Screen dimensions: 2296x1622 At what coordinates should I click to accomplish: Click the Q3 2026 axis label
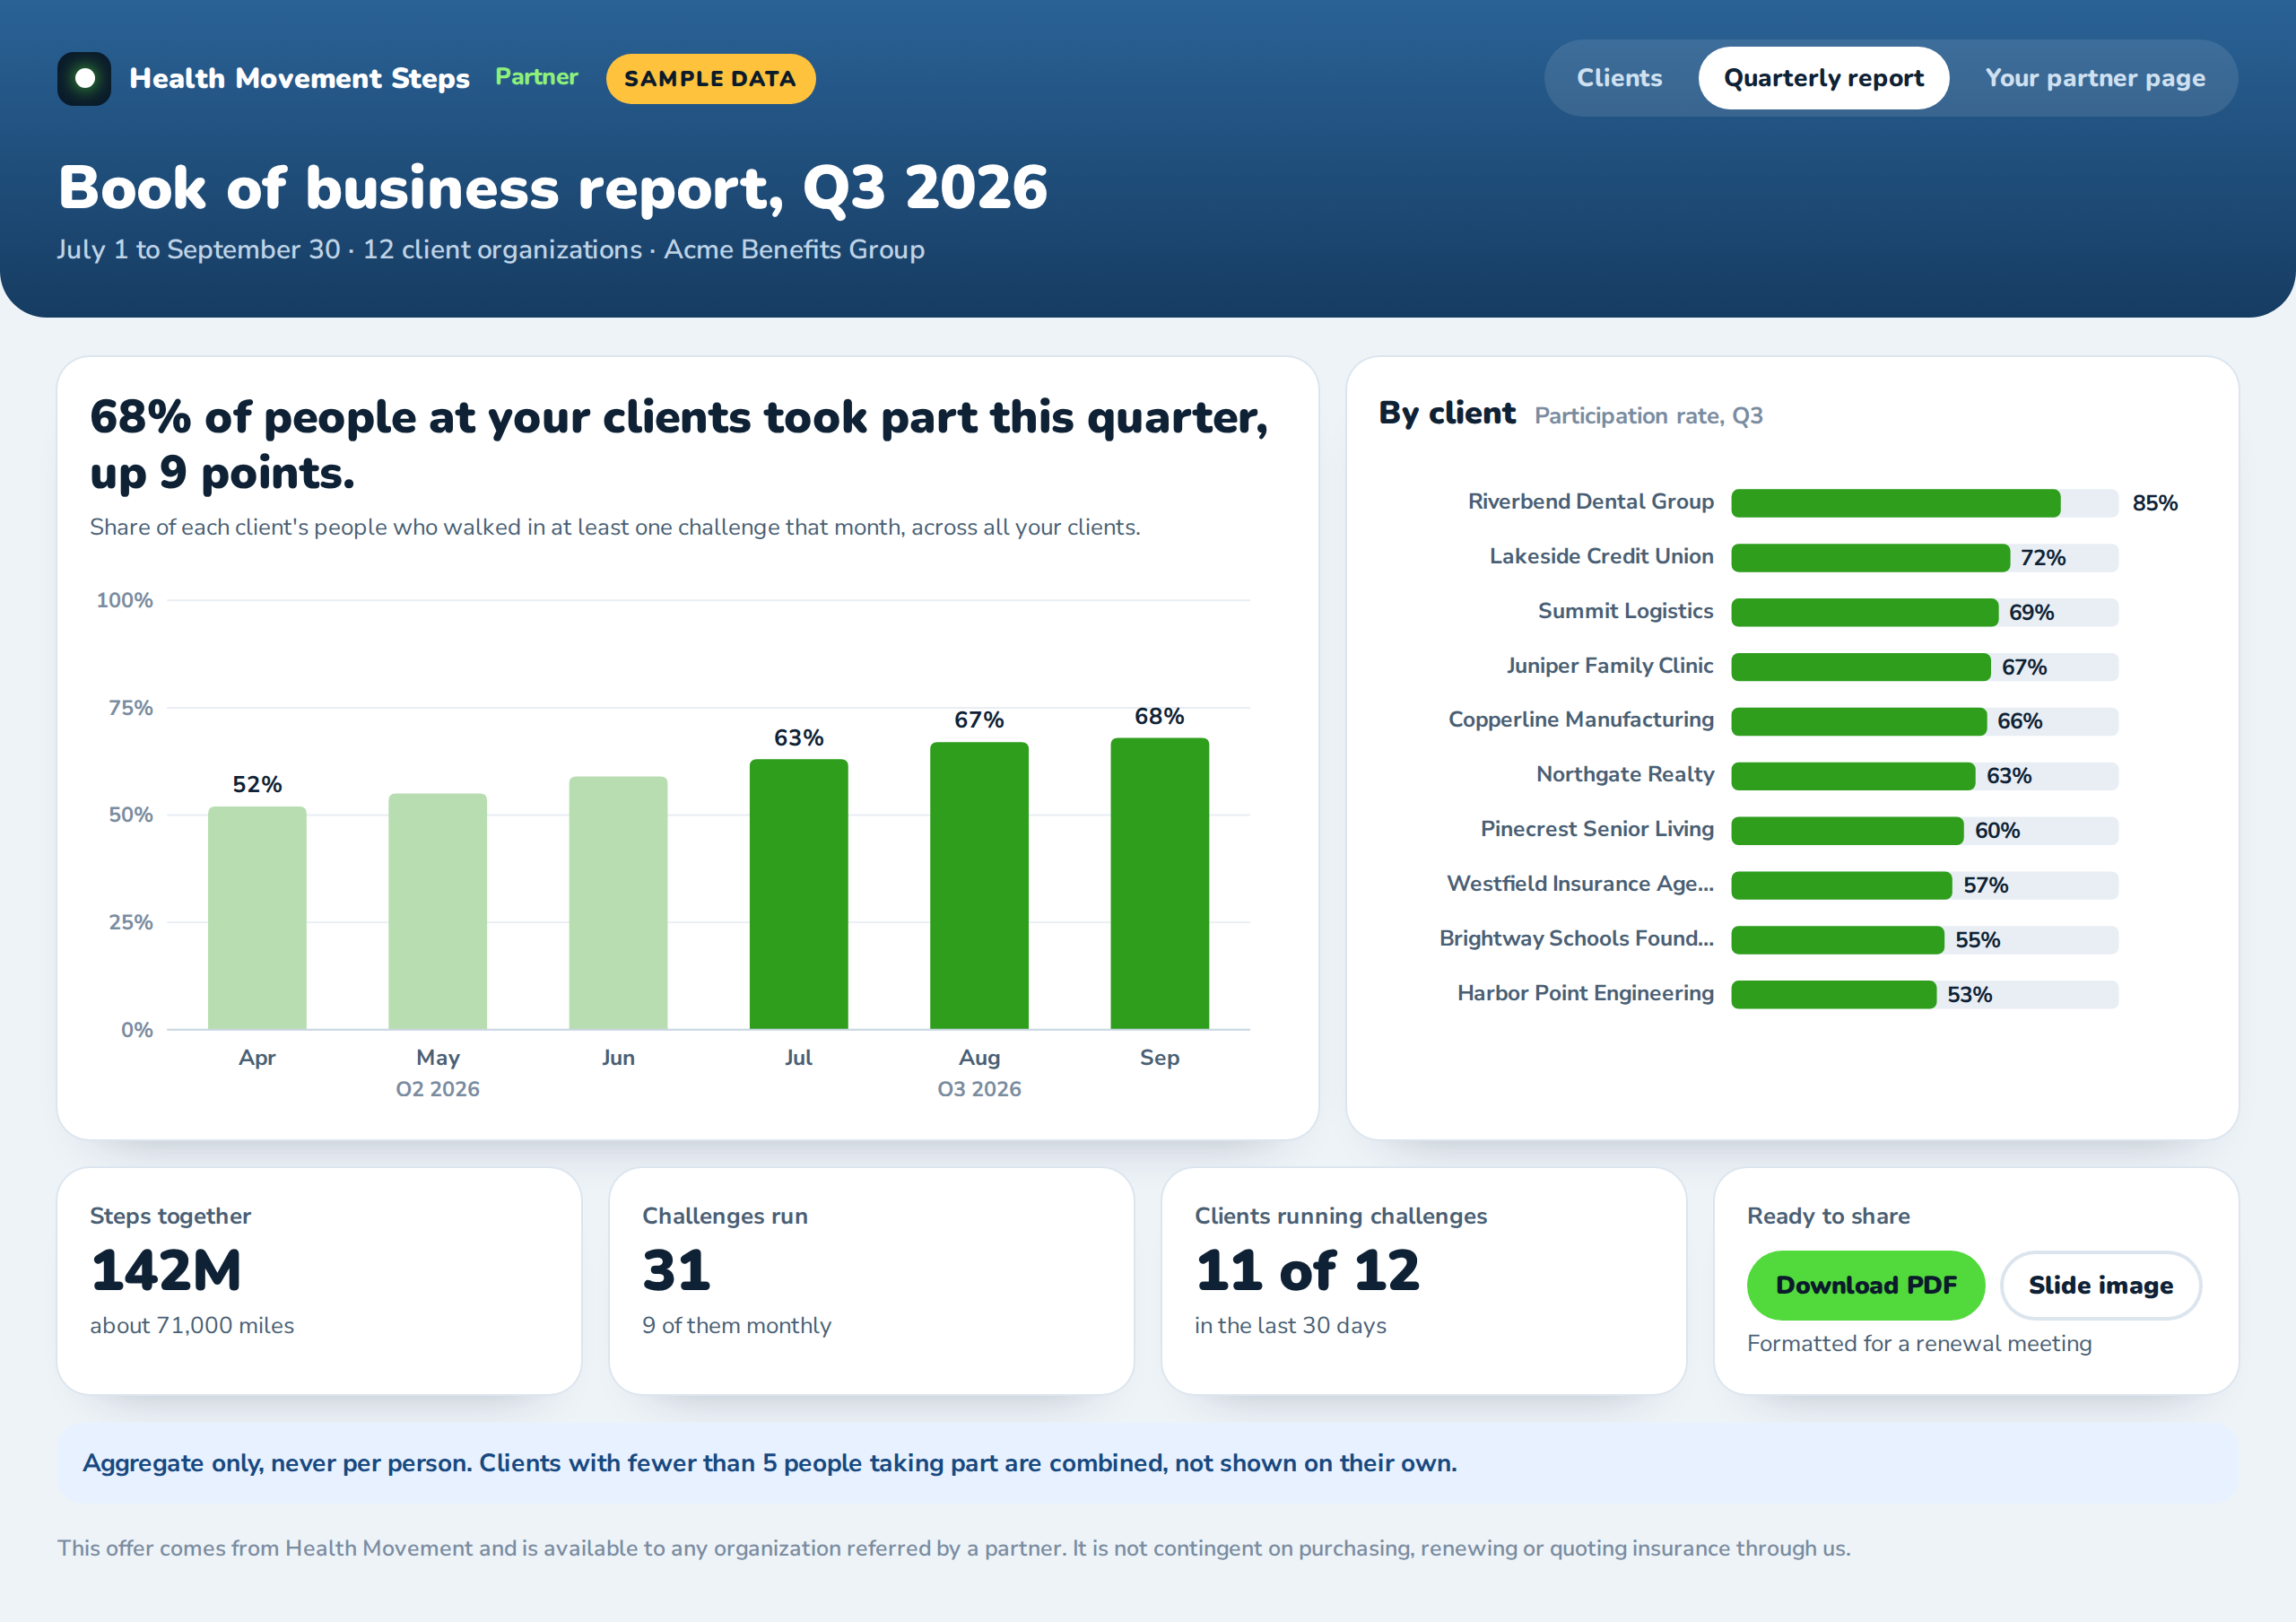[979, 1089]
